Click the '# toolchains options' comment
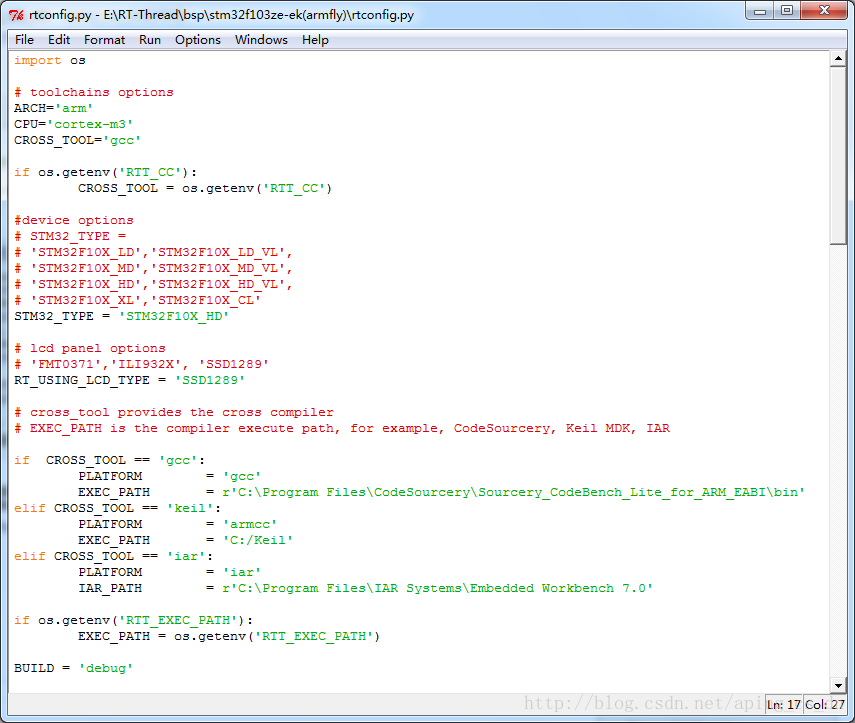 (x=94, y=92)
